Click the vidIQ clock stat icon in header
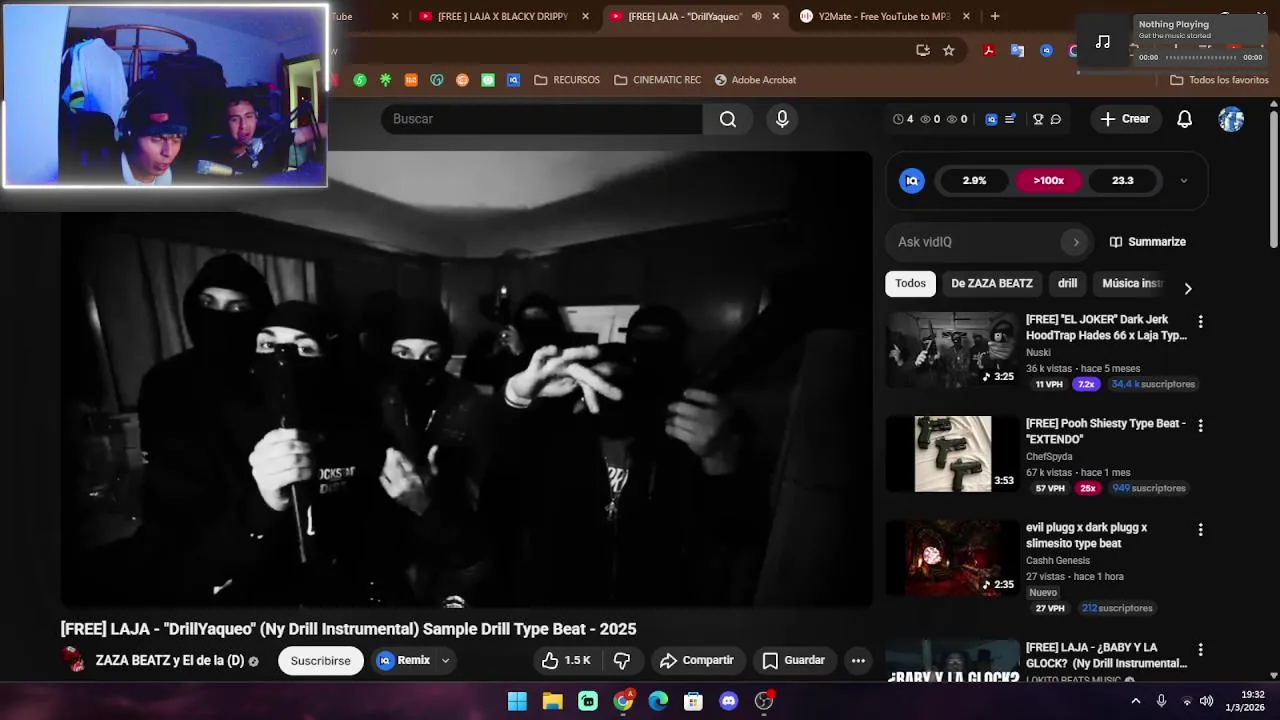Image resolution: width=1280 pixels, height=720 pixels. tap(898, 119)
